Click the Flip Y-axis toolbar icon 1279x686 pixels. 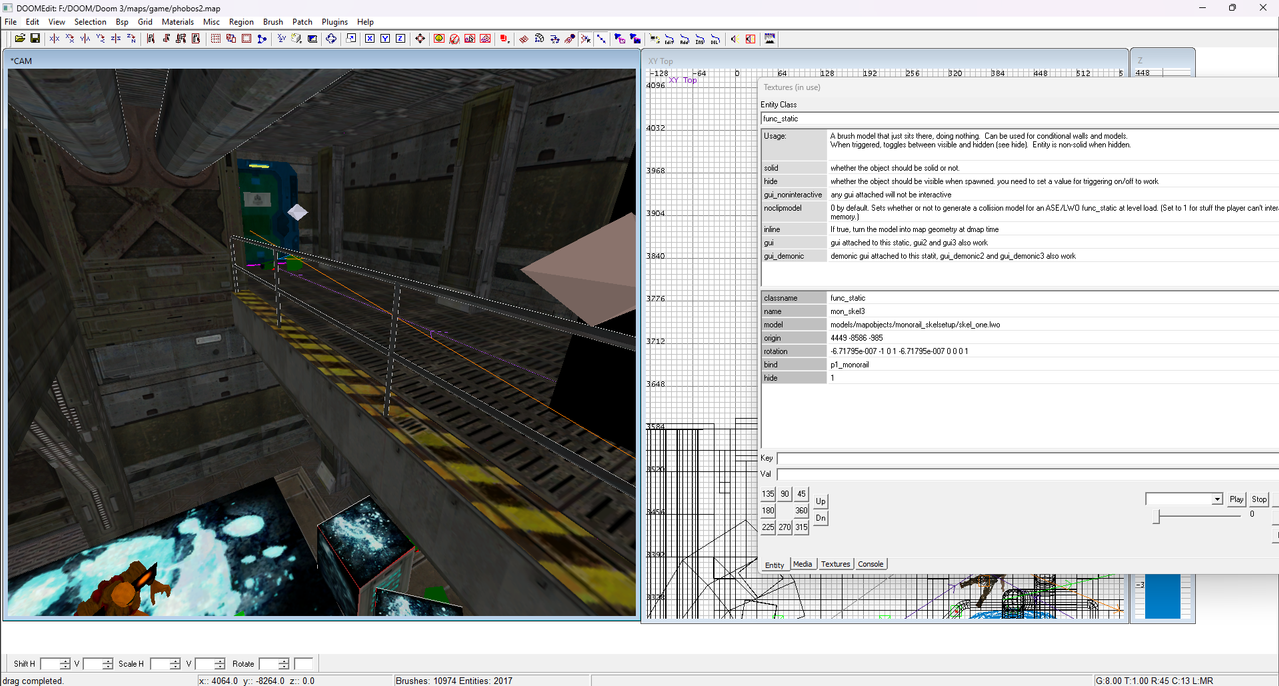pos(85,39)
